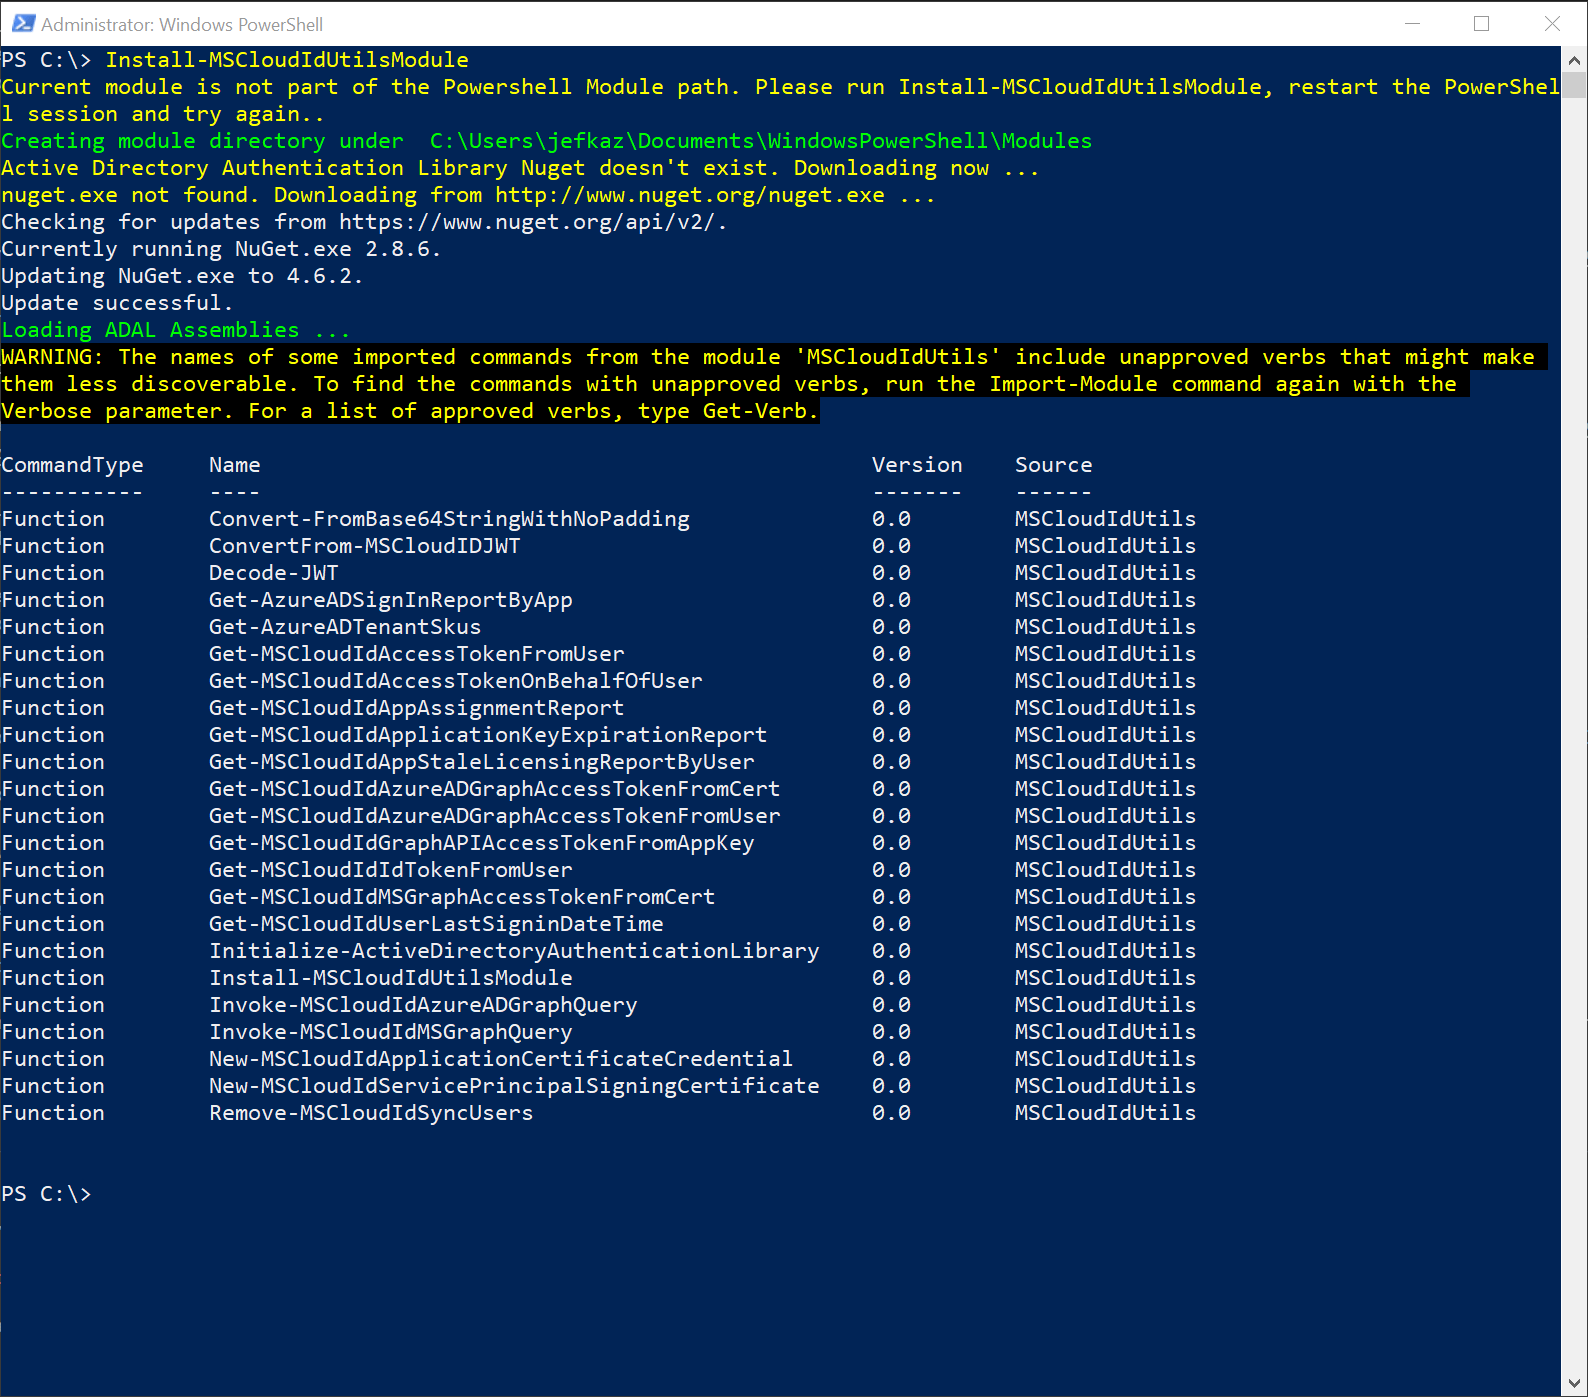Viewport: 1588px width, 1397px height.
Task: Click Get-MSCloudIdApplicationKeyExpirationReport function name
Action: (488, 735)
